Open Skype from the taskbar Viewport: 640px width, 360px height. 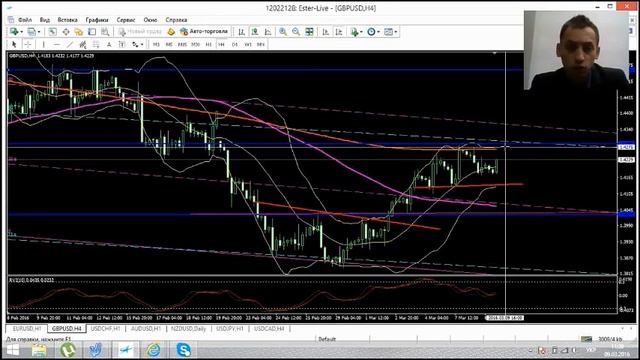click(x=184, y=350)
